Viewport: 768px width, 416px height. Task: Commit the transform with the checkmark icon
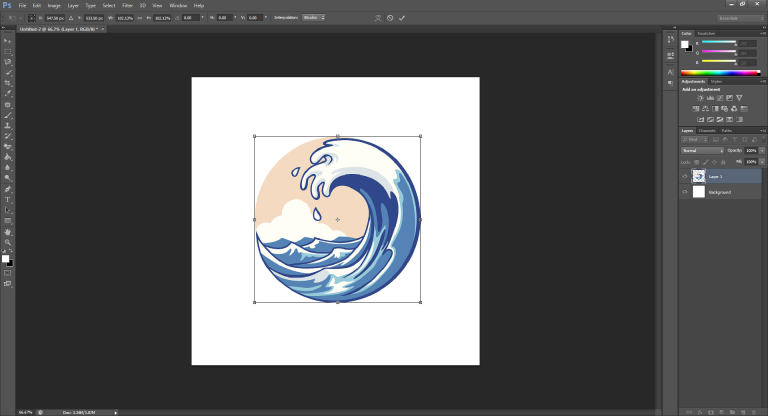(402, 18)
